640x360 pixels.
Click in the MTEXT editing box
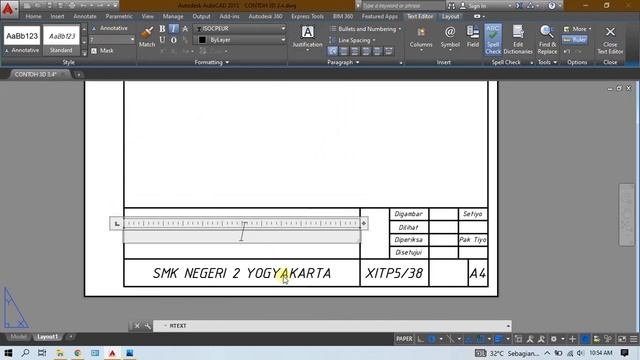[x=242, y=237]
